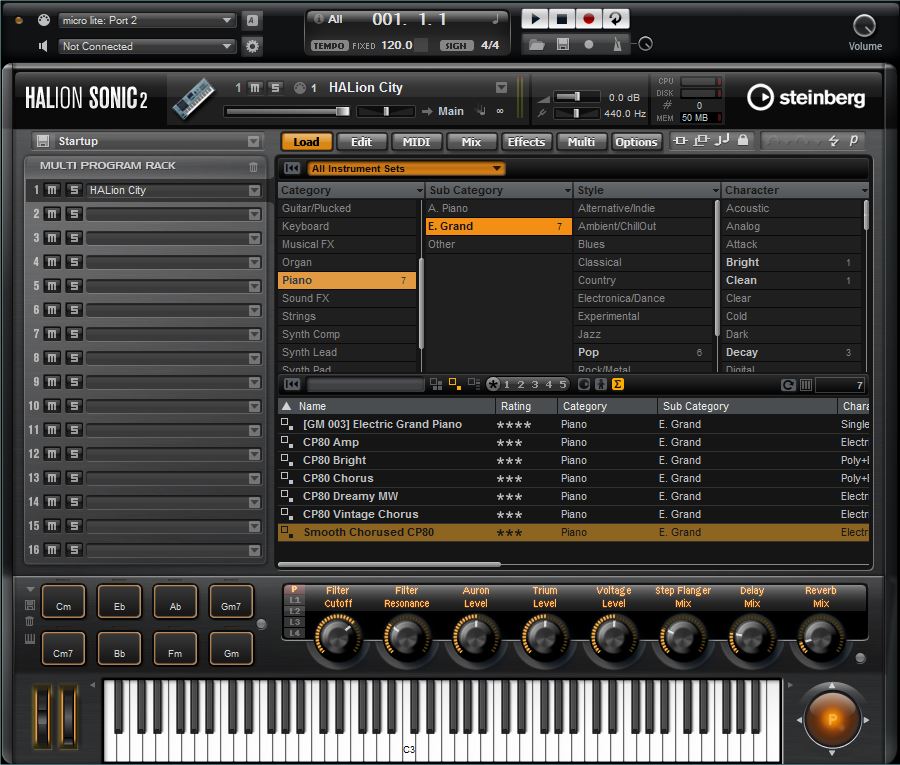Open the Sub Category column dropdown arrow

coord(567,191)
